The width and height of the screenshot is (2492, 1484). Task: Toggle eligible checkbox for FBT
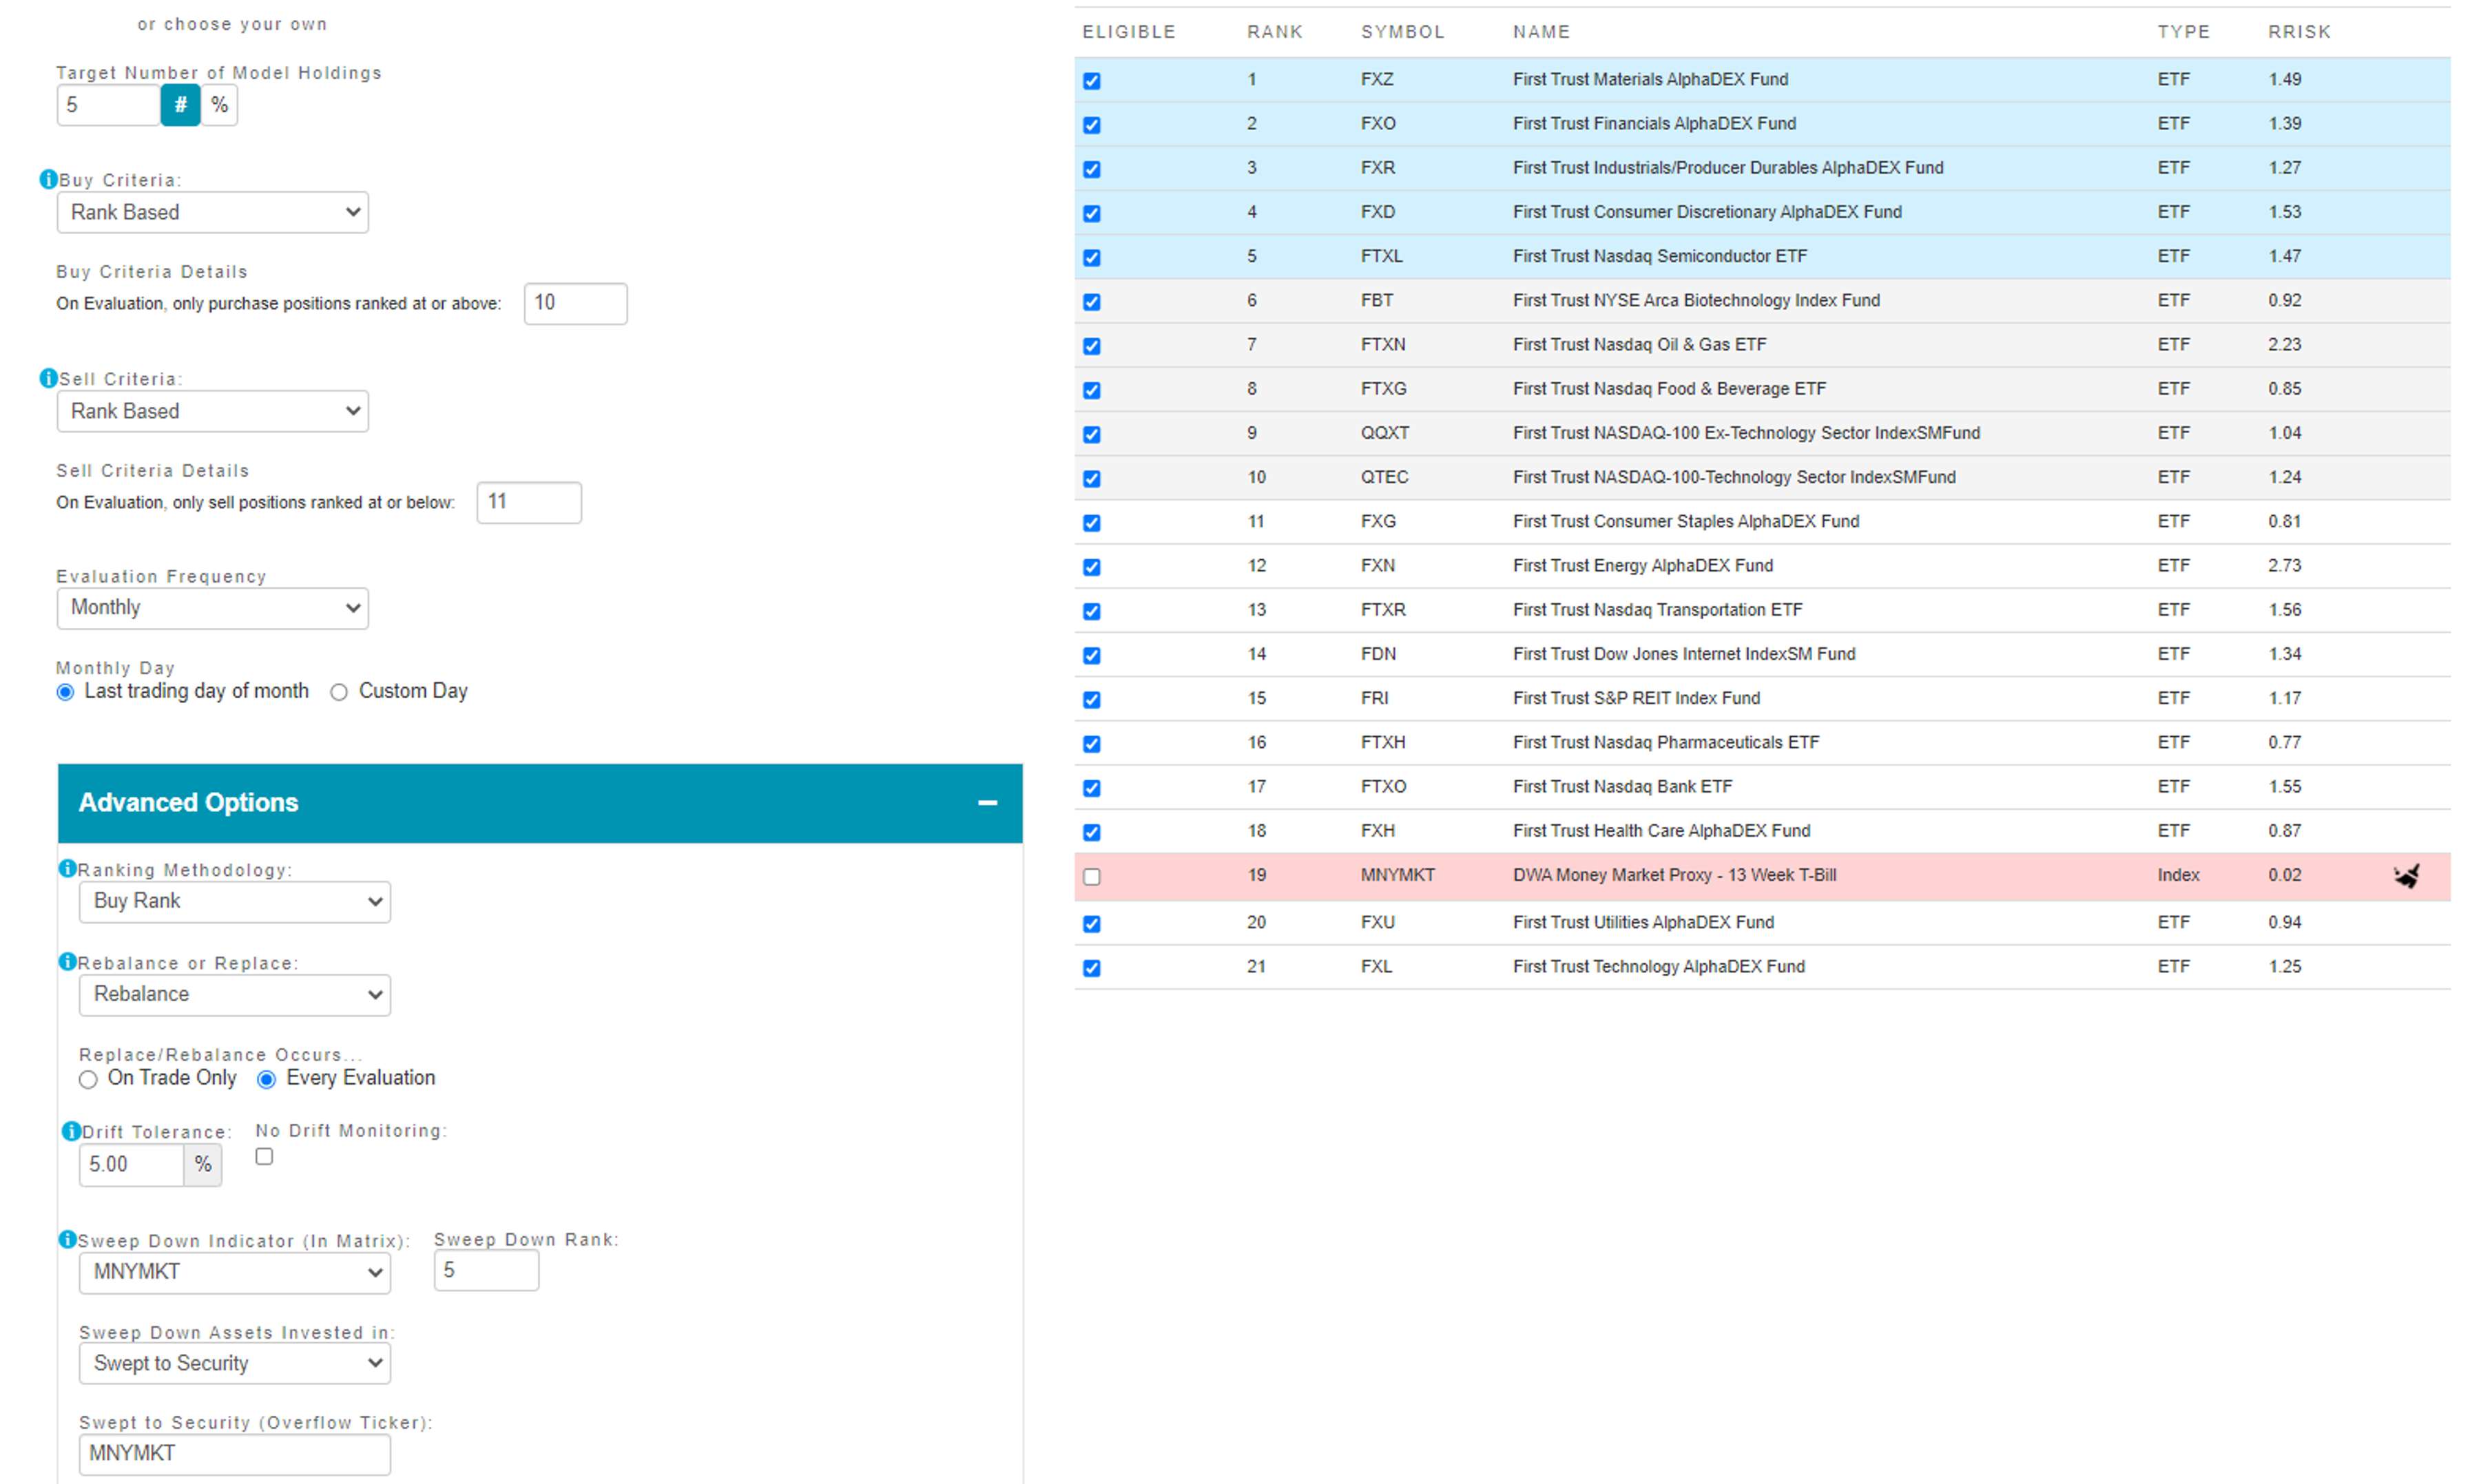click(1092, 302)
